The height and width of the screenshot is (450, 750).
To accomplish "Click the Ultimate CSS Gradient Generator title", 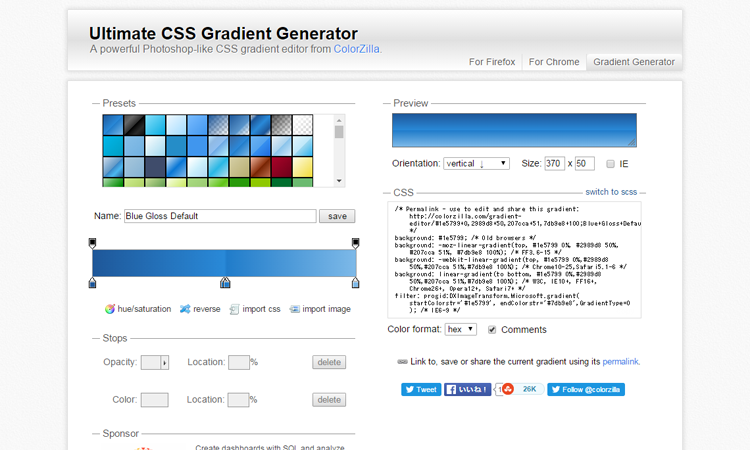I will tap(223, 33).
